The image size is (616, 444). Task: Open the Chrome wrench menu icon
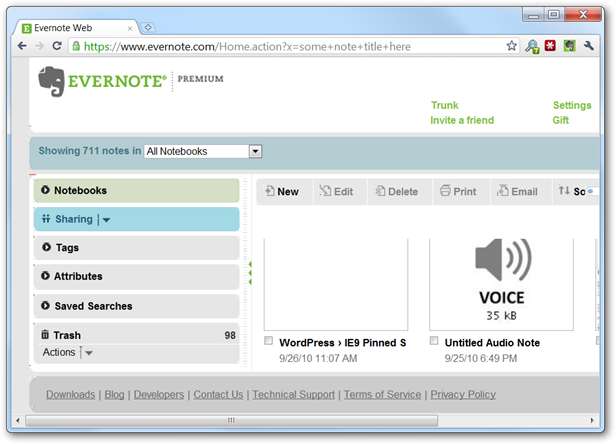(589, 46)
